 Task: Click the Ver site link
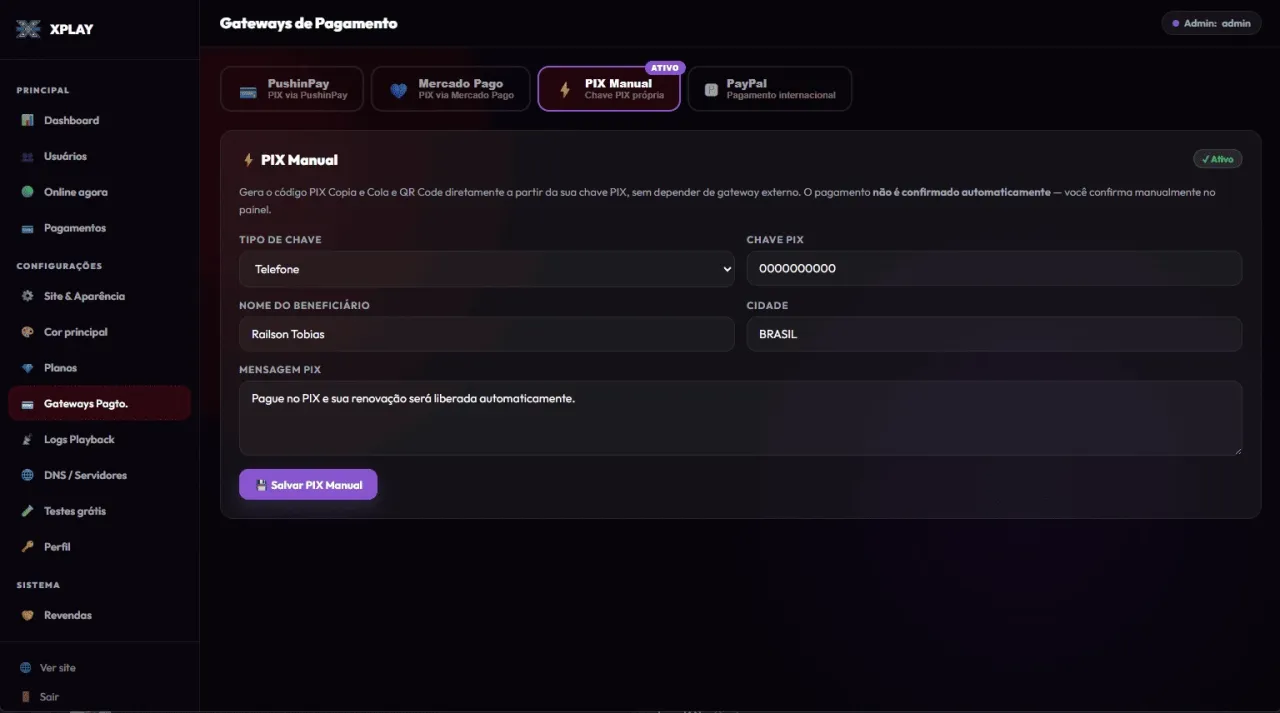[x=48, y=668]
